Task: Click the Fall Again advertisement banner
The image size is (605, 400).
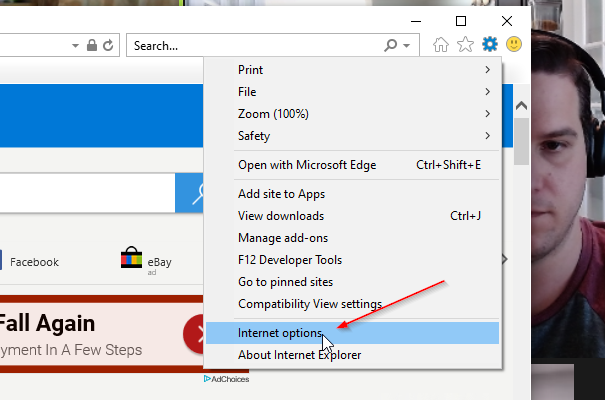Action: [x=102, y=334]
